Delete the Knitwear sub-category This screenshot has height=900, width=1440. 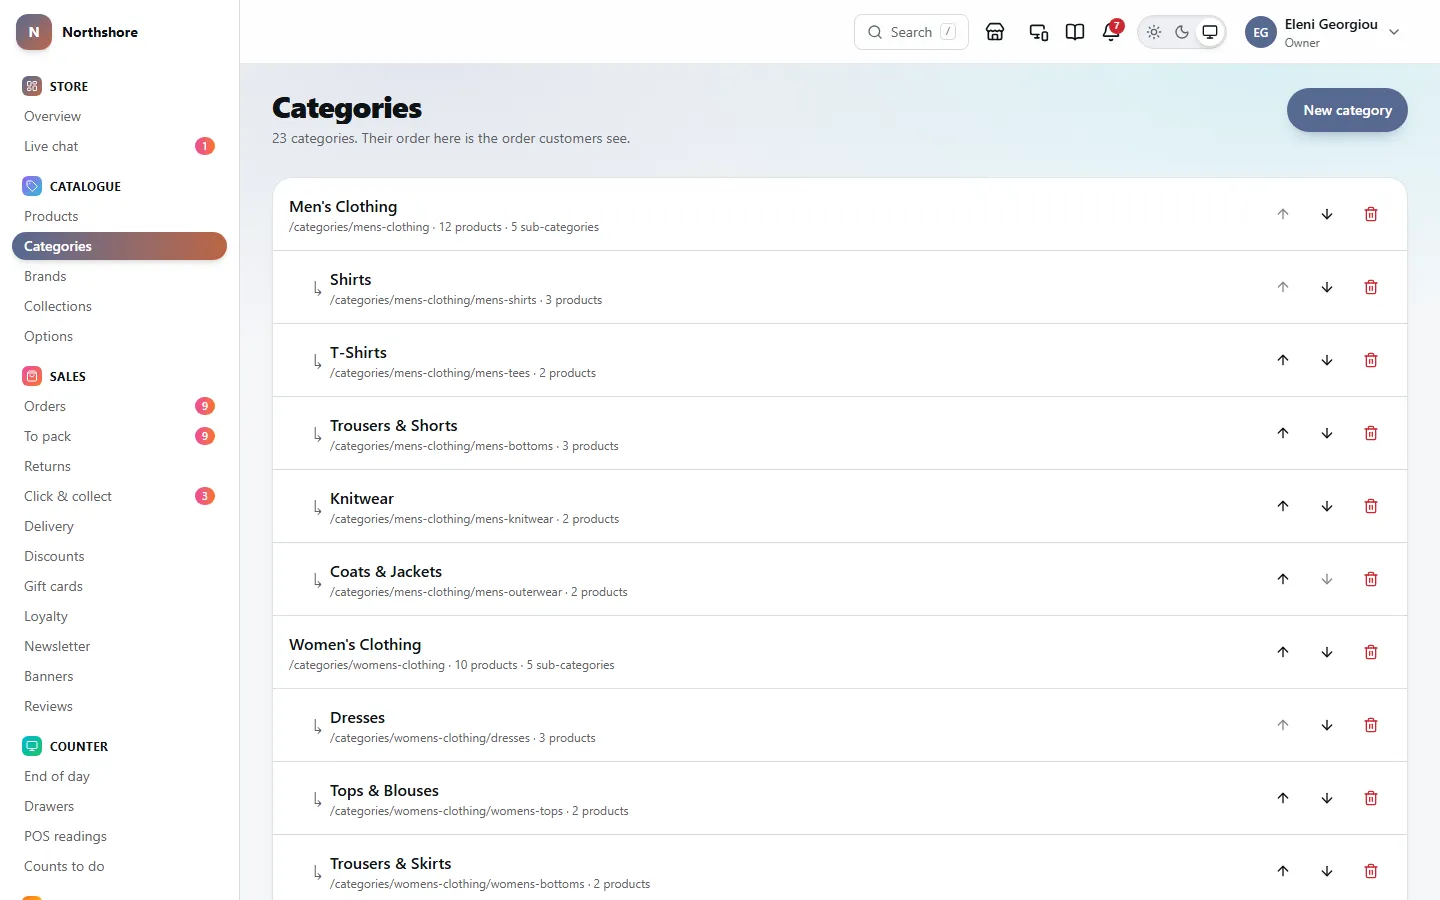[1371, 506]
